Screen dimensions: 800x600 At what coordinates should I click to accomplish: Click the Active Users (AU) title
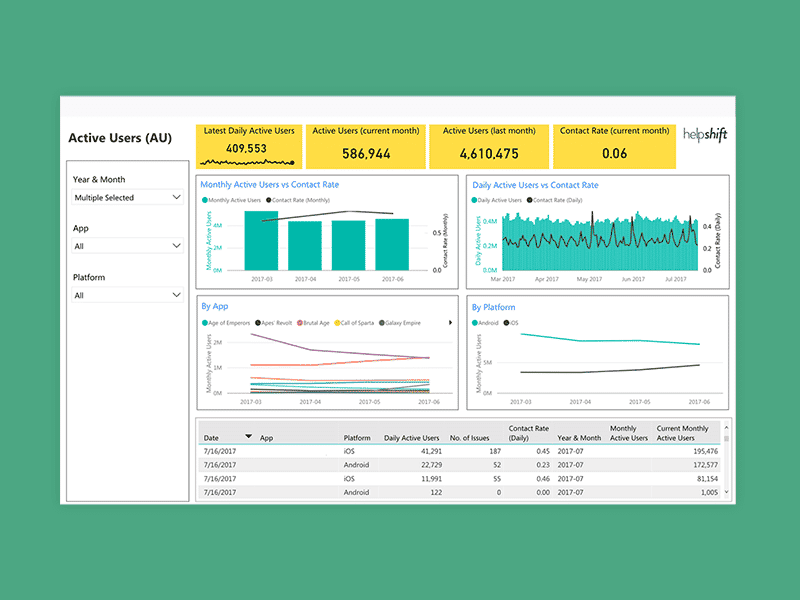coord(118,138)
